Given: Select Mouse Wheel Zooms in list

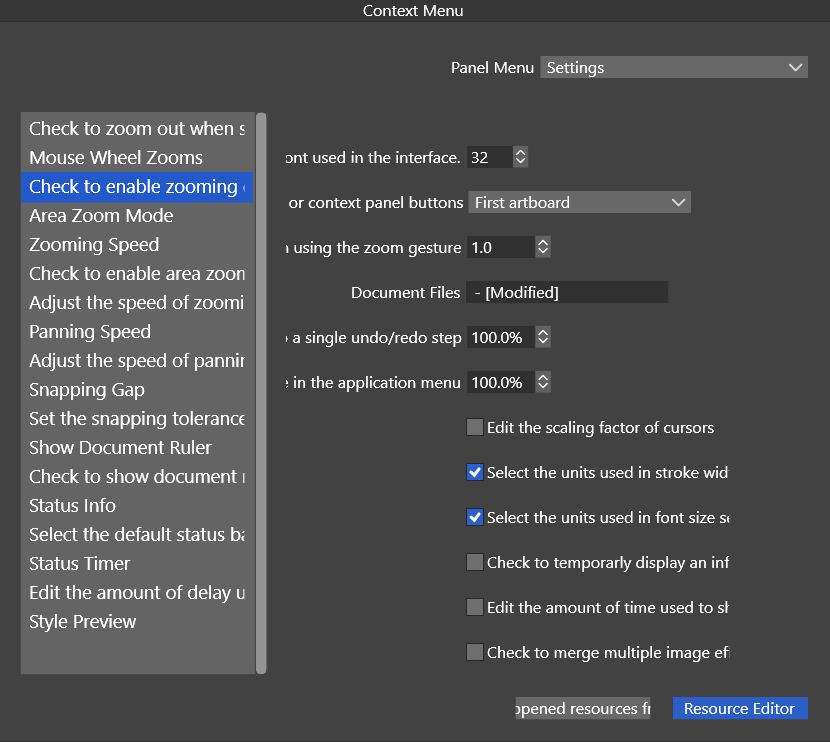Looking at the screenshot, I should [116, 158].
